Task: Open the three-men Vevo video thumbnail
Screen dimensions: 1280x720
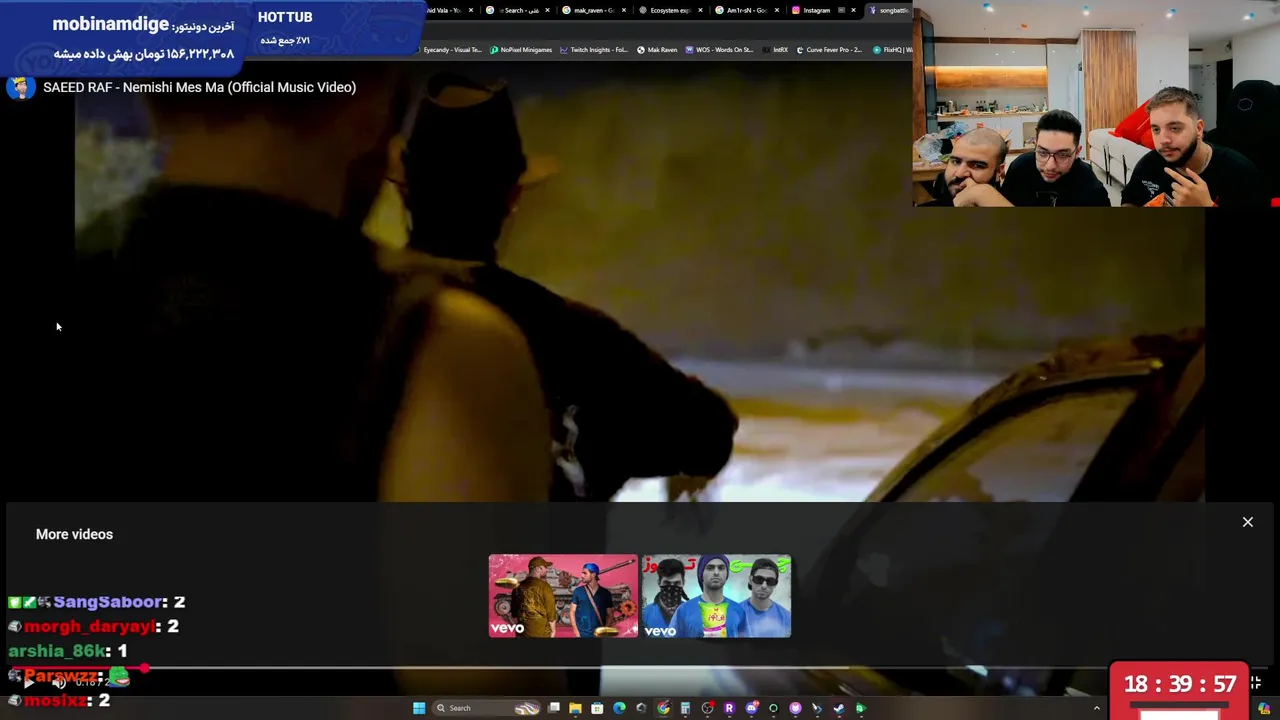Action: click(x=716, y=596)
